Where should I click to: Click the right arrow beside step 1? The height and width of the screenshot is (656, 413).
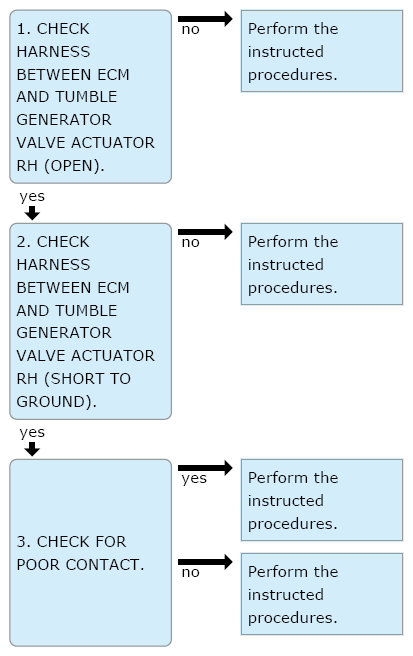[x=205, y=18]
